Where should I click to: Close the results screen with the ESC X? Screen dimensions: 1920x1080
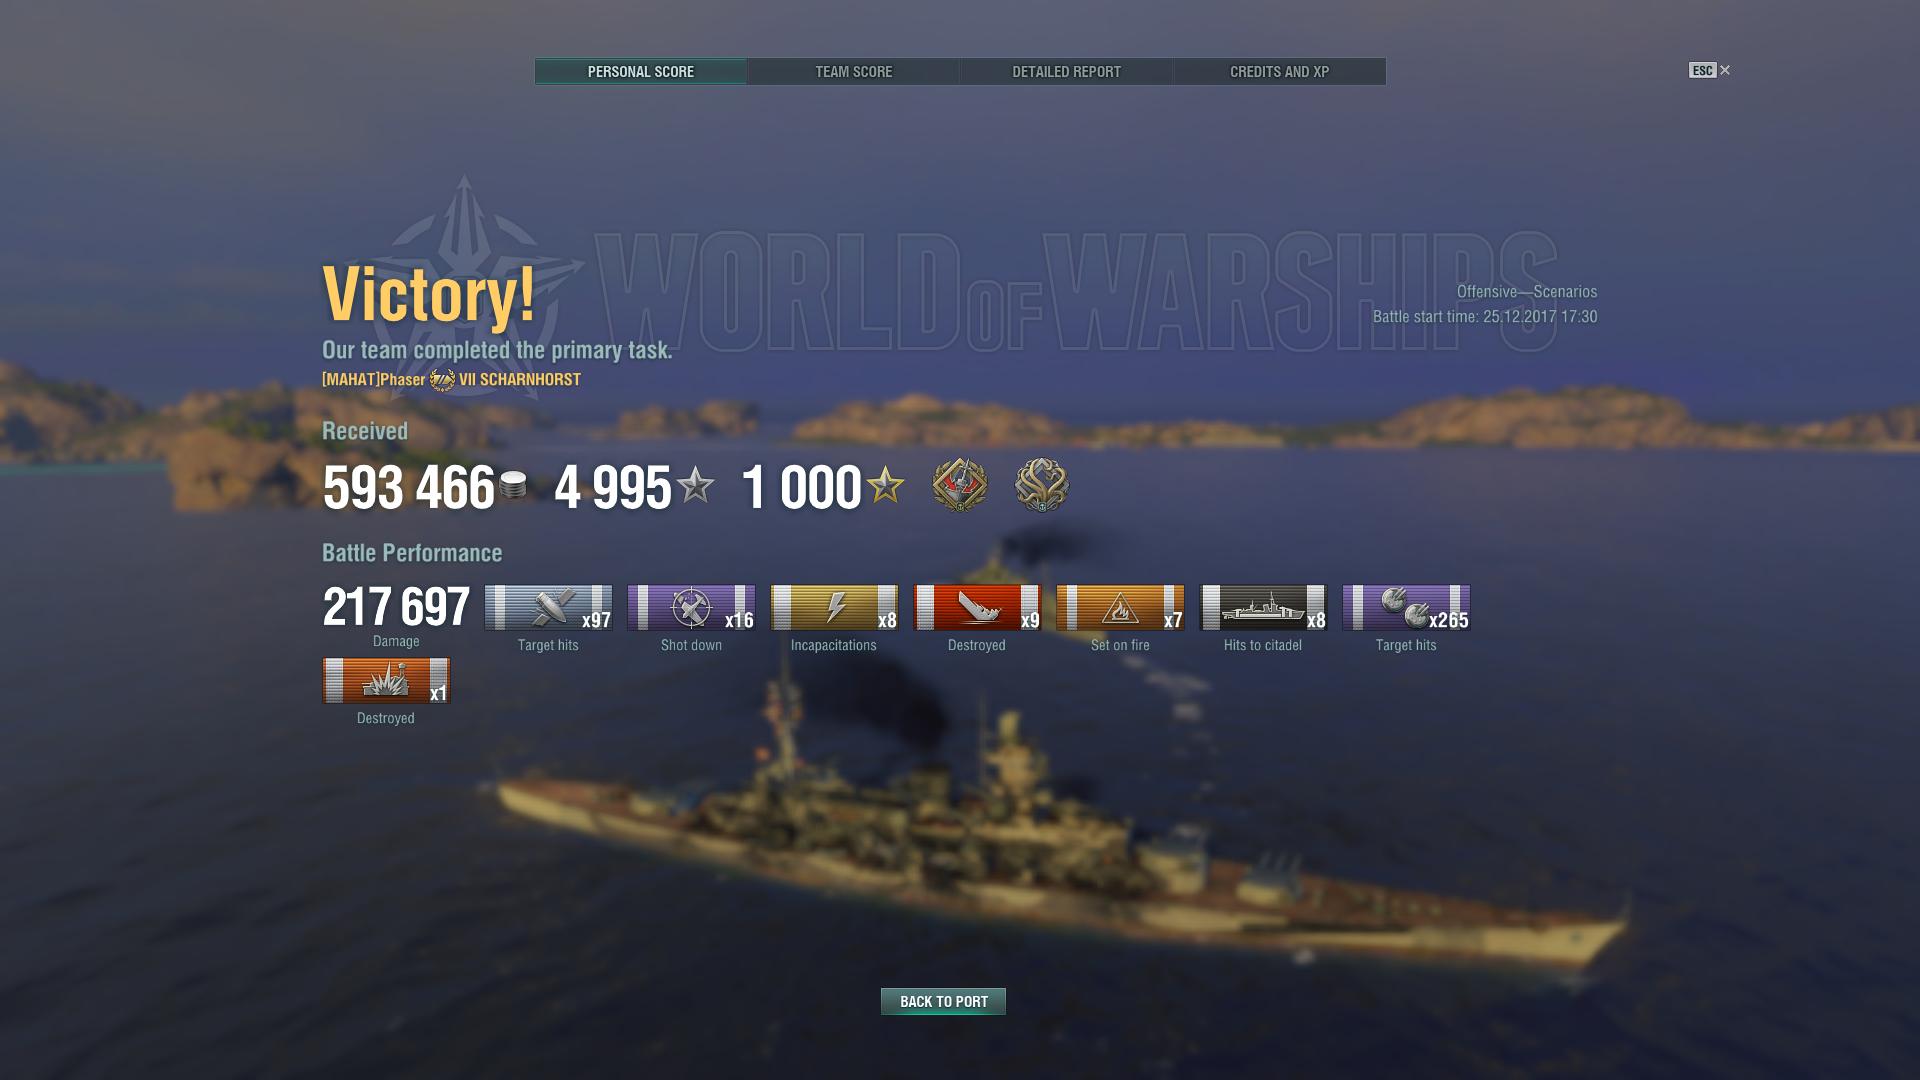[x=1709, y=70]
